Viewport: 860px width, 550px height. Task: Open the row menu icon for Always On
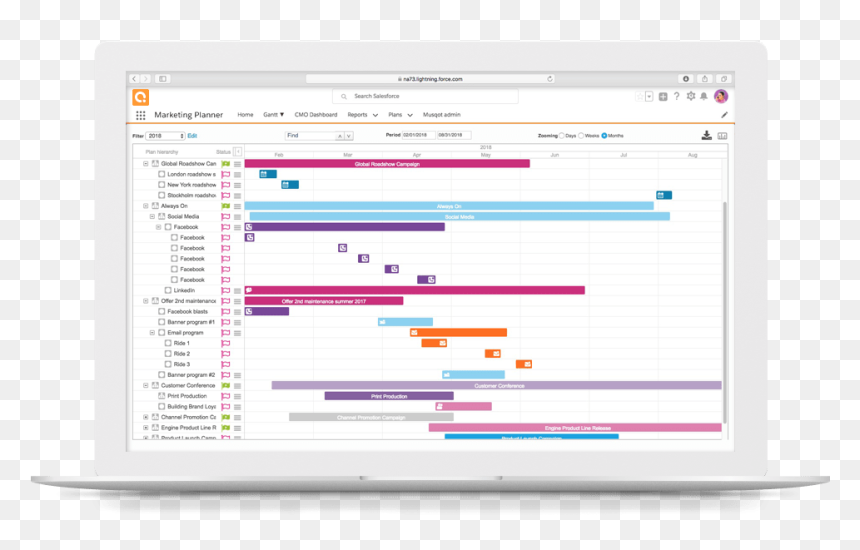tap(237, 206)
